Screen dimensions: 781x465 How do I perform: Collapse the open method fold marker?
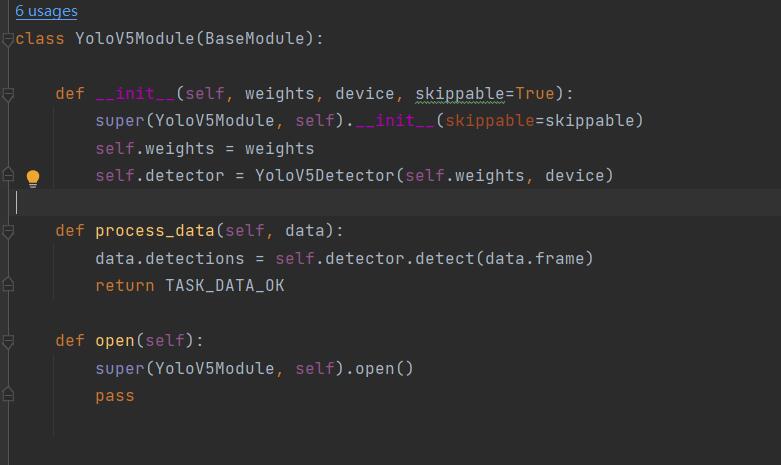7,342
